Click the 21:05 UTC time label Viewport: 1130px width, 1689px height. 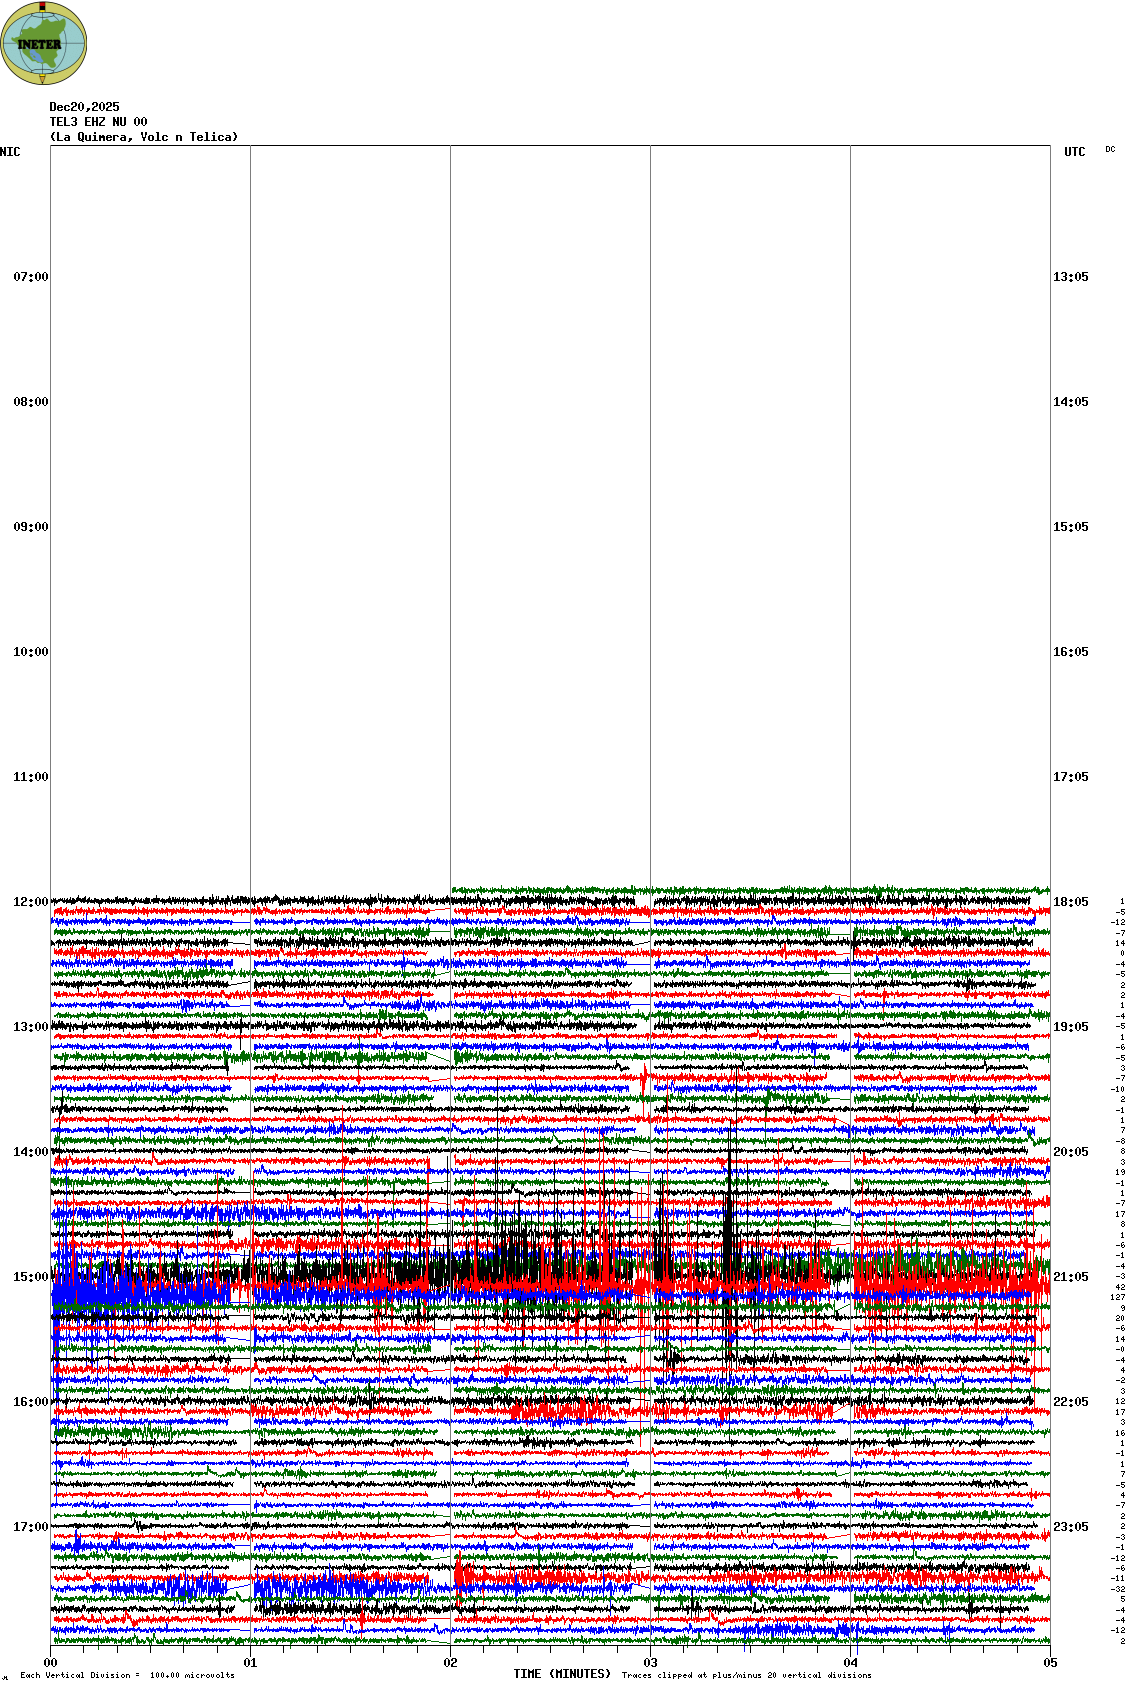(x=1070, y=1277)
